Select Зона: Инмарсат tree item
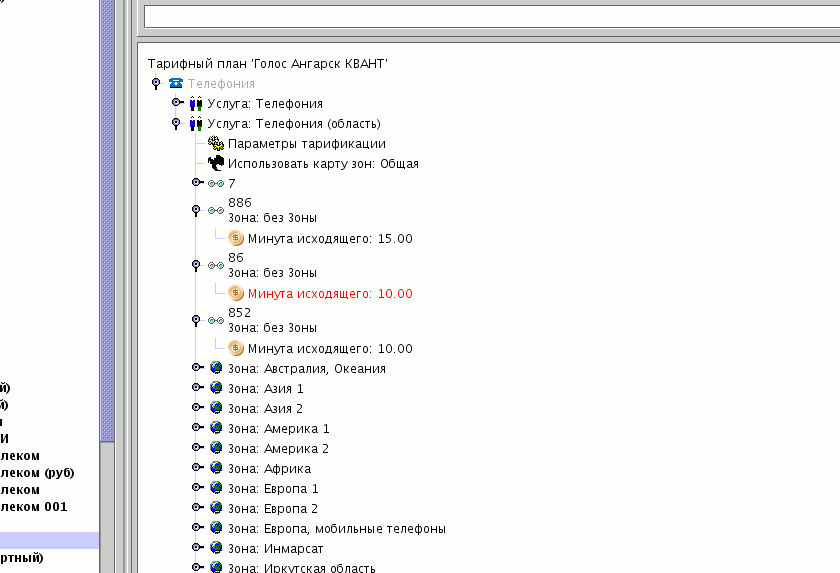This screenshot has width=840, height=573. coord(275,548)
